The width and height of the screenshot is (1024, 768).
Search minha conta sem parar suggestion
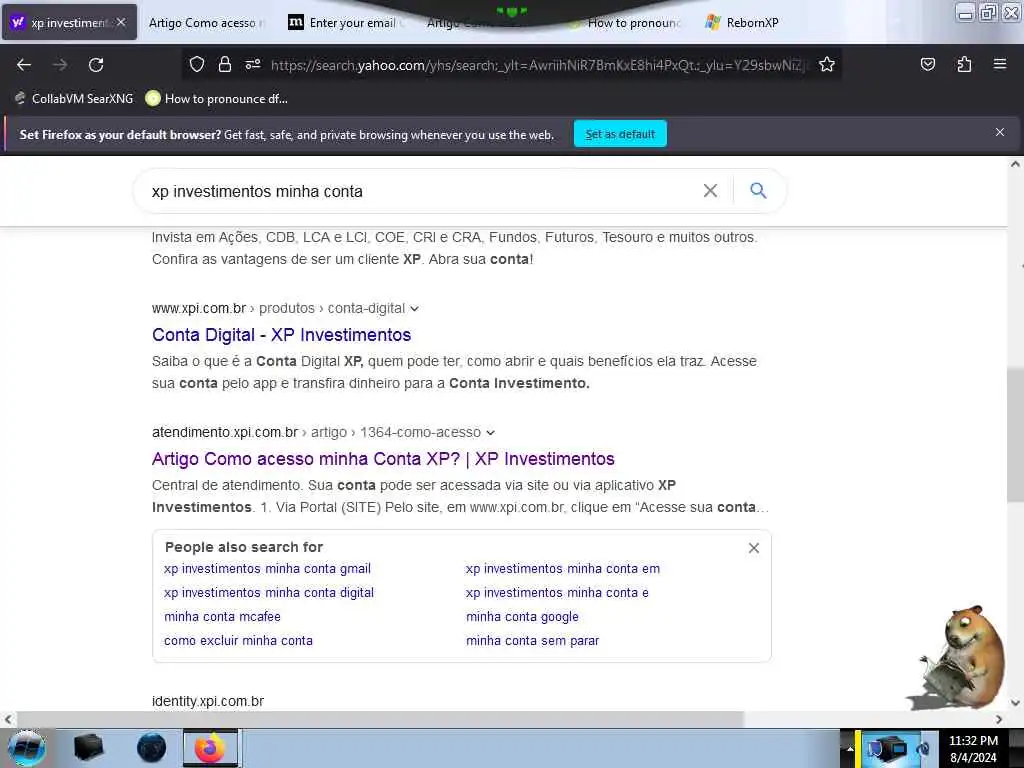532,641
